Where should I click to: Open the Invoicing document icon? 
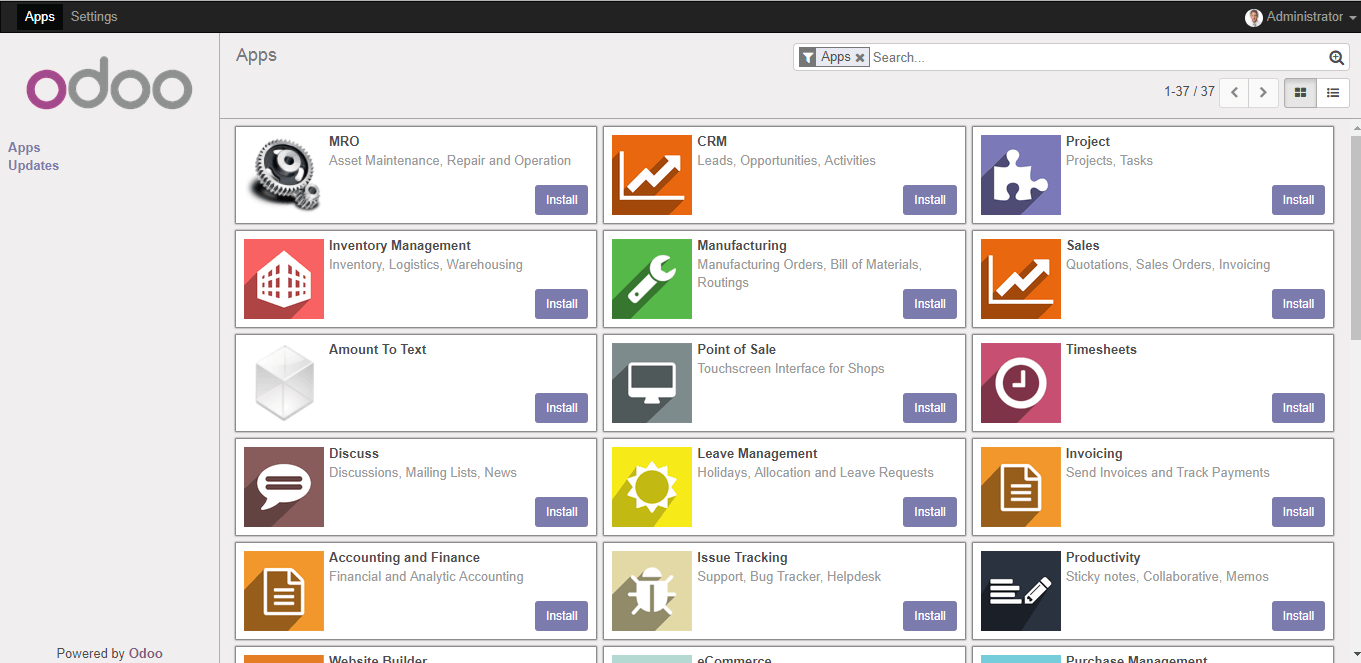[x=1021, y=487]
